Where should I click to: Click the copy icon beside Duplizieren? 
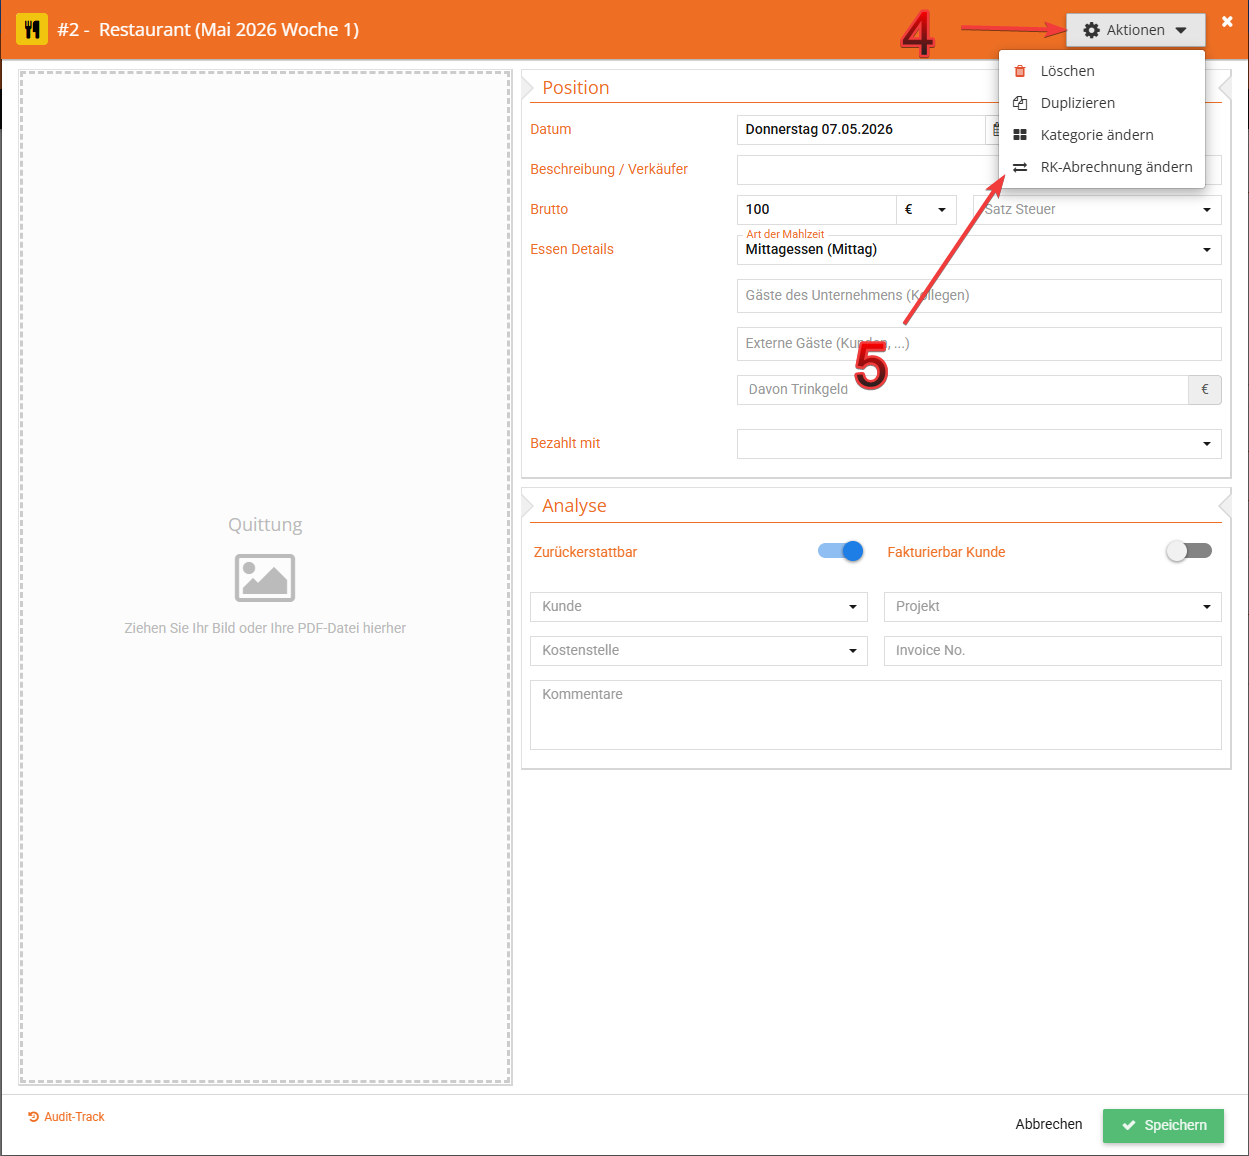click(x=1020, y=103)
